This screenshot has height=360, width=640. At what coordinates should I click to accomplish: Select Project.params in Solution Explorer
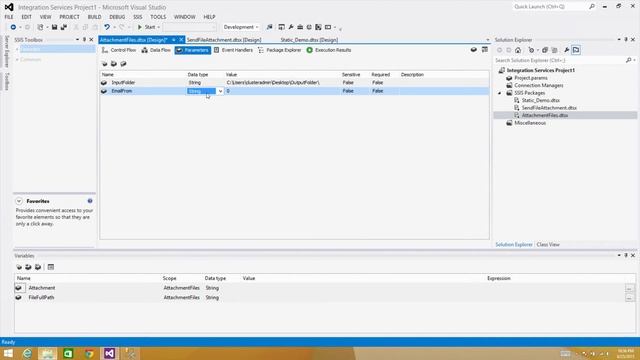tap(531, 78)
